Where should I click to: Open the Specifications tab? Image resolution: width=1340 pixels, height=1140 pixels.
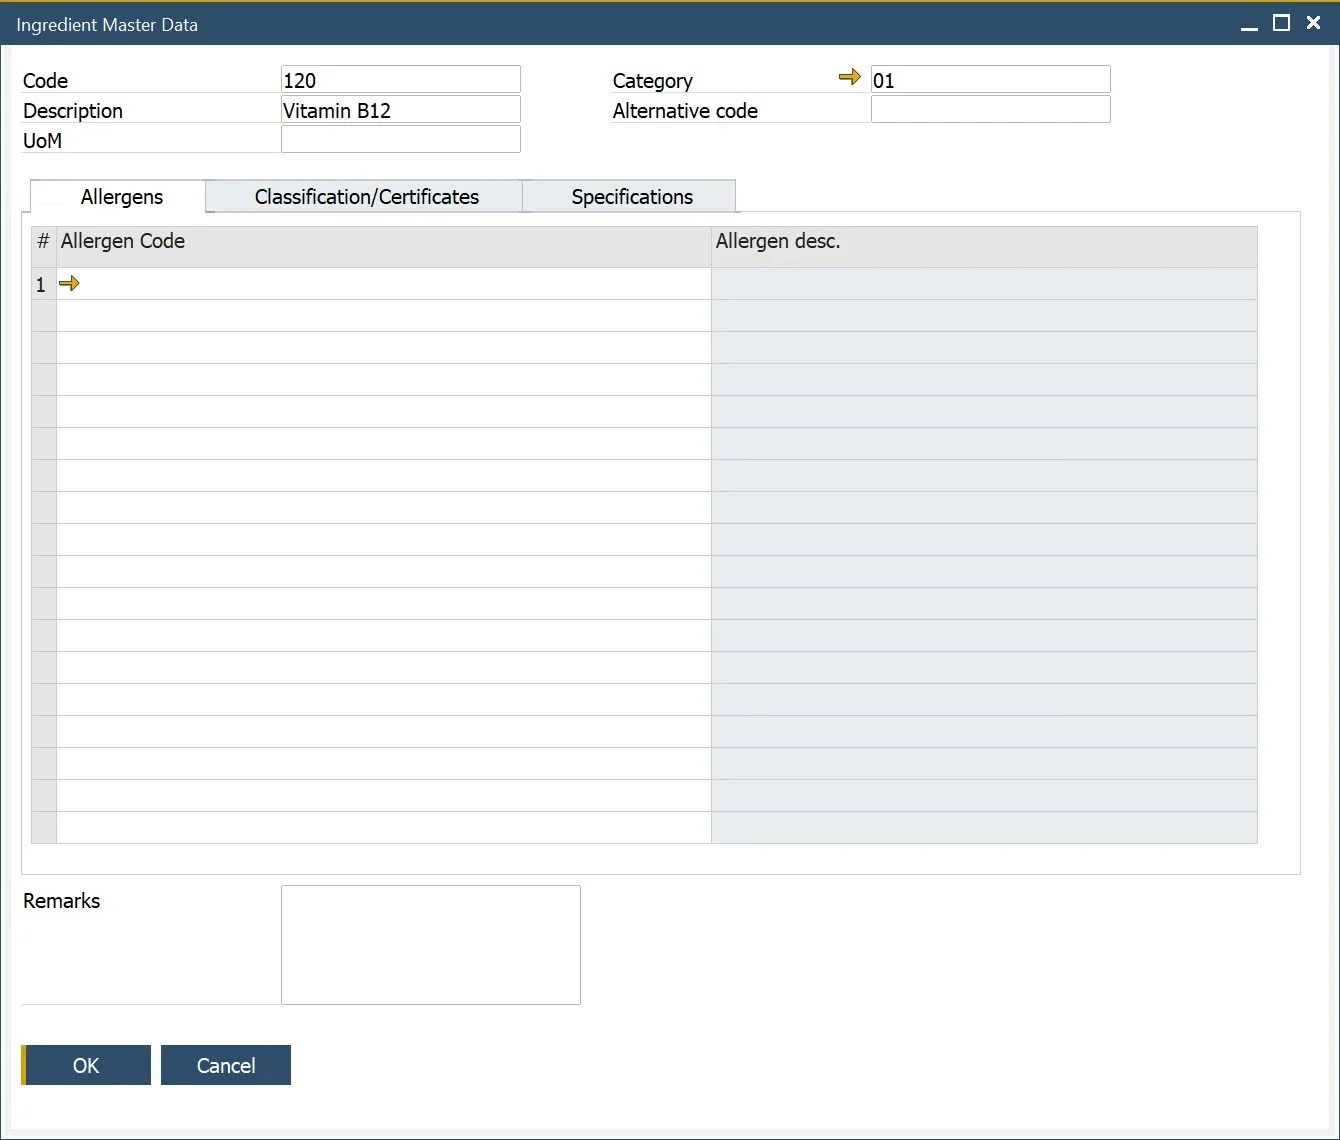[631, 197]
